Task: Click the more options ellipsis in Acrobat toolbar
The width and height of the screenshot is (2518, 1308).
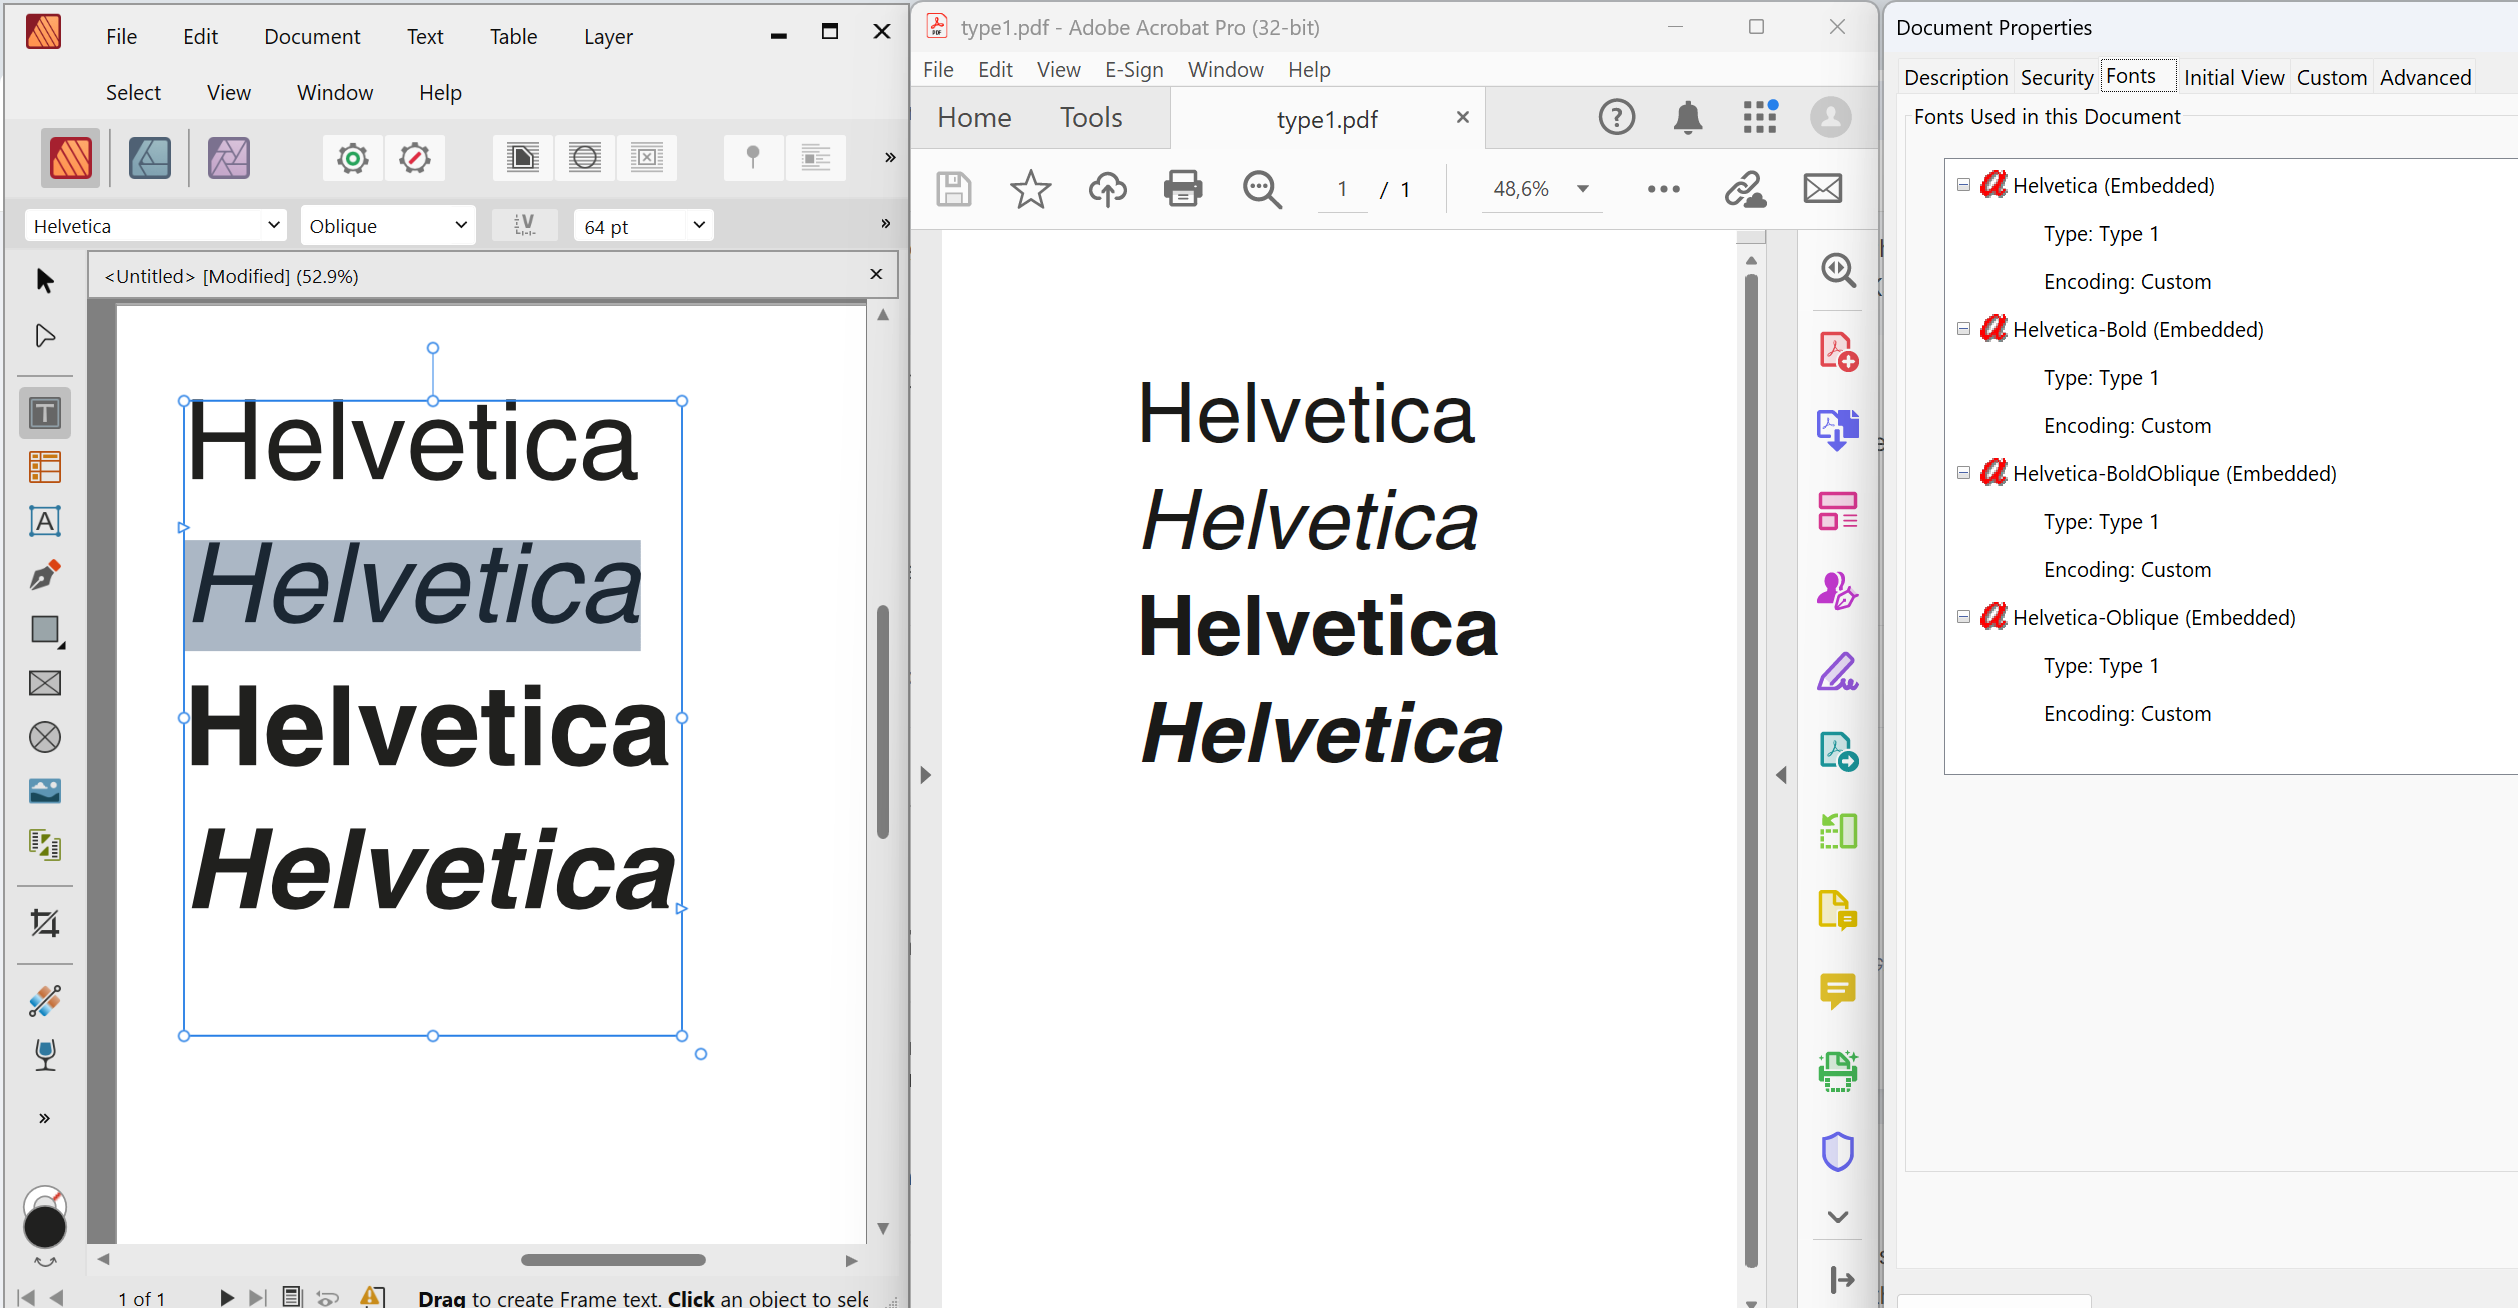Action: pyautogui.click(x=1663, y=189)
